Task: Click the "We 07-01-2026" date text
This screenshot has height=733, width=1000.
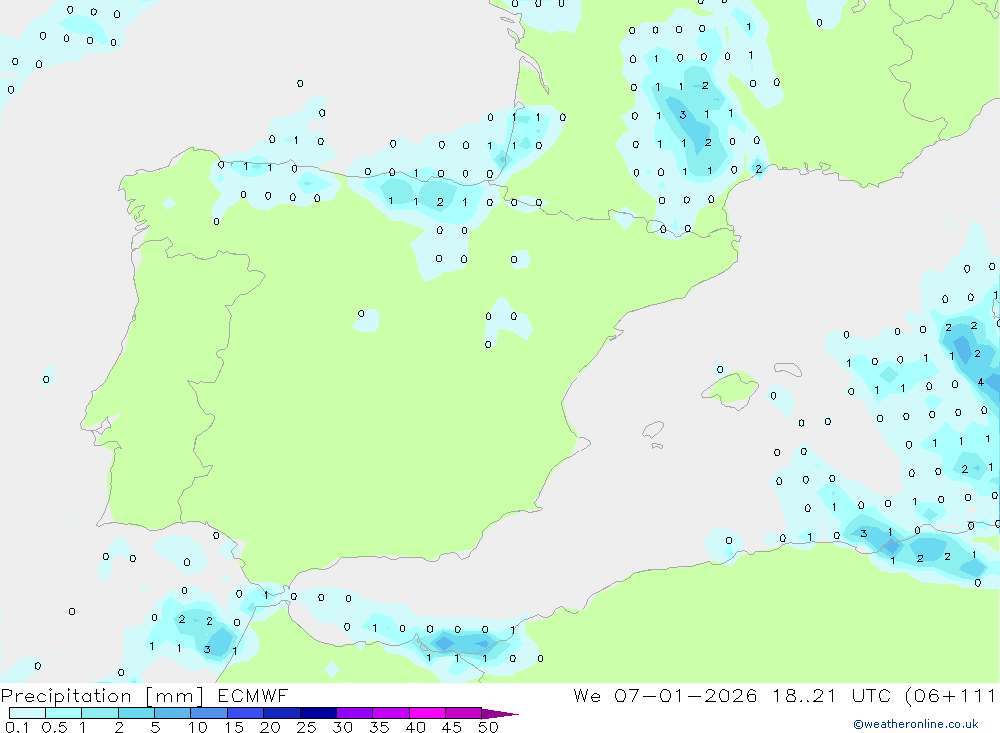Action: (665, 695)
